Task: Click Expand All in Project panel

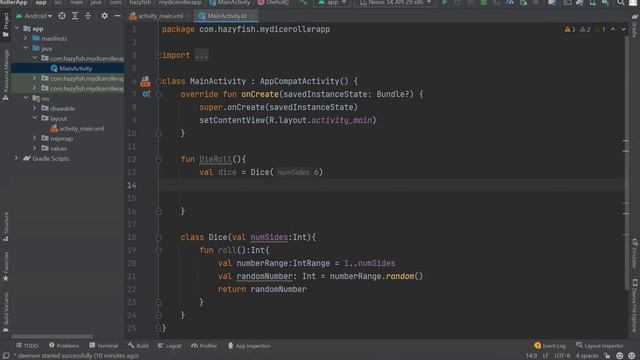Action: 75,16
